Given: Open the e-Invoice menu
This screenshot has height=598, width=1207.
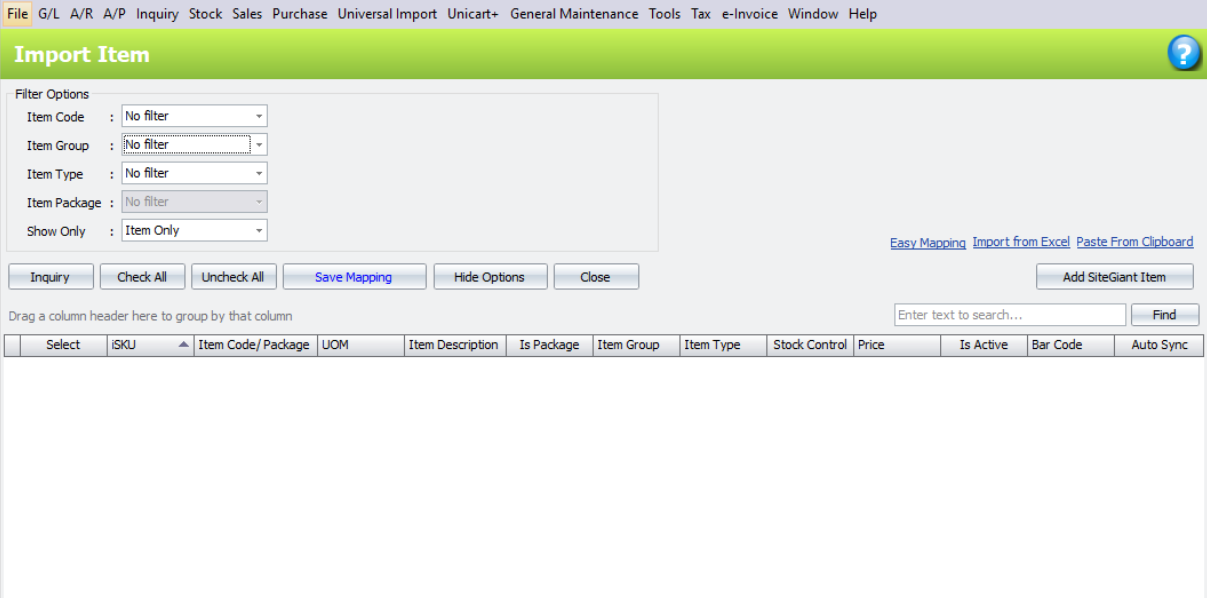Looking at the screenshot, I should coord(750,14).
